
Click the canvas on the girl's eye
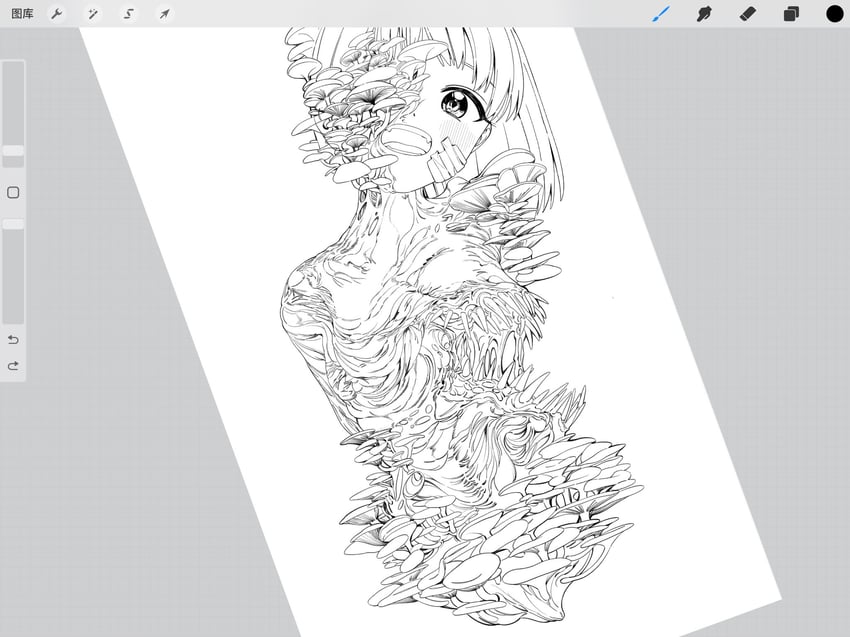pyautogui.click(x=454, y=103)
